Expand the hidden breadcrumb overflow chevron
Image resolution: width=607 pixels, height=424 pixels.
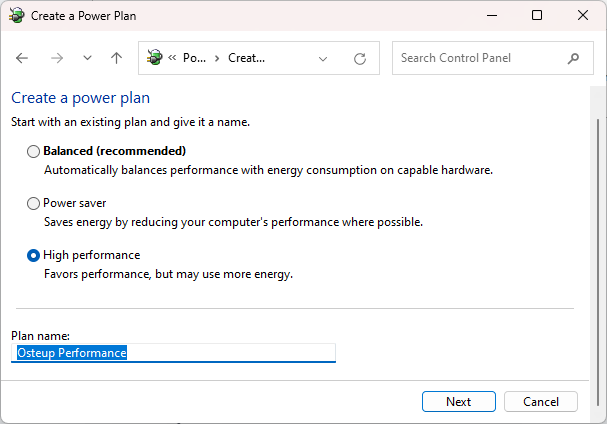(172, 58)
